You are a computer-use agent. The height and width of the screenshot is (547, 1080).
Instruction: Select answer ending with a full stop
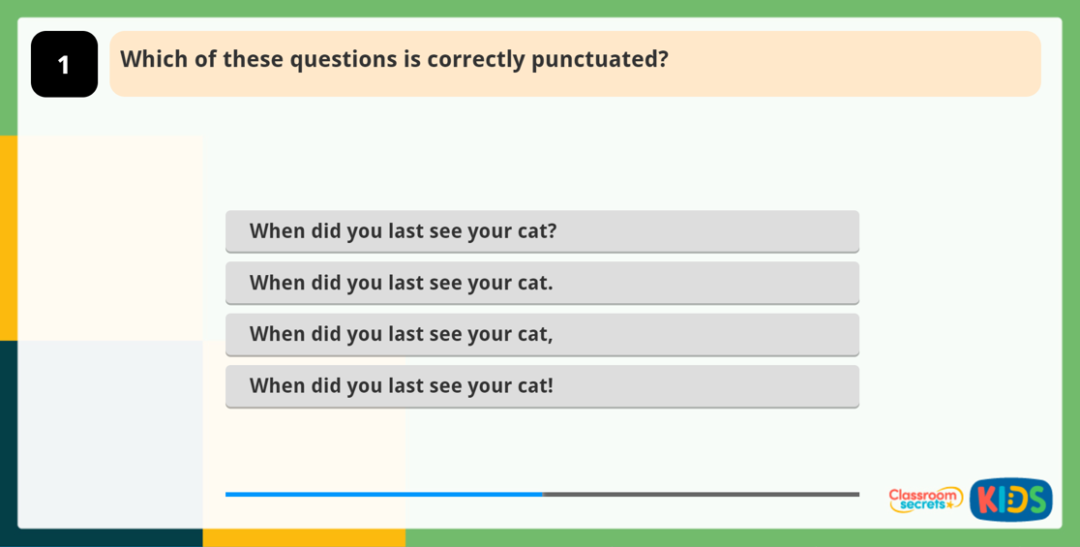tap(541, 283)
